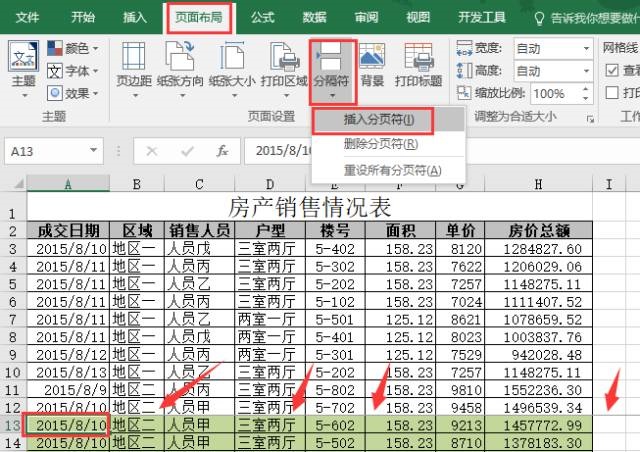Switch to the 开始 tab
640x452 pixels.
(x=83, y=18)
